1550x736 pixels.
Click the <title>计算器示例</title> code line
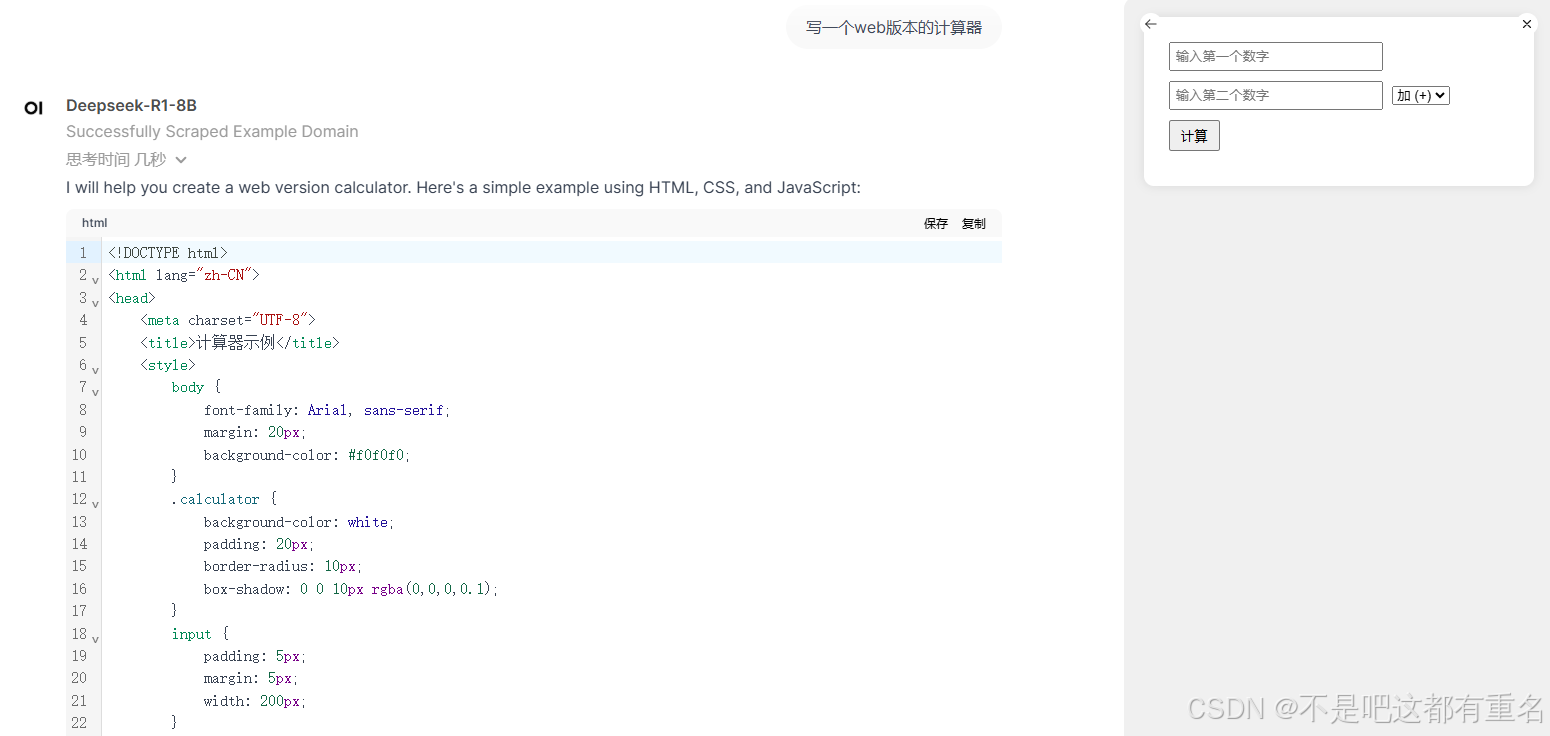pyautogui.click(x=240, y=343)
